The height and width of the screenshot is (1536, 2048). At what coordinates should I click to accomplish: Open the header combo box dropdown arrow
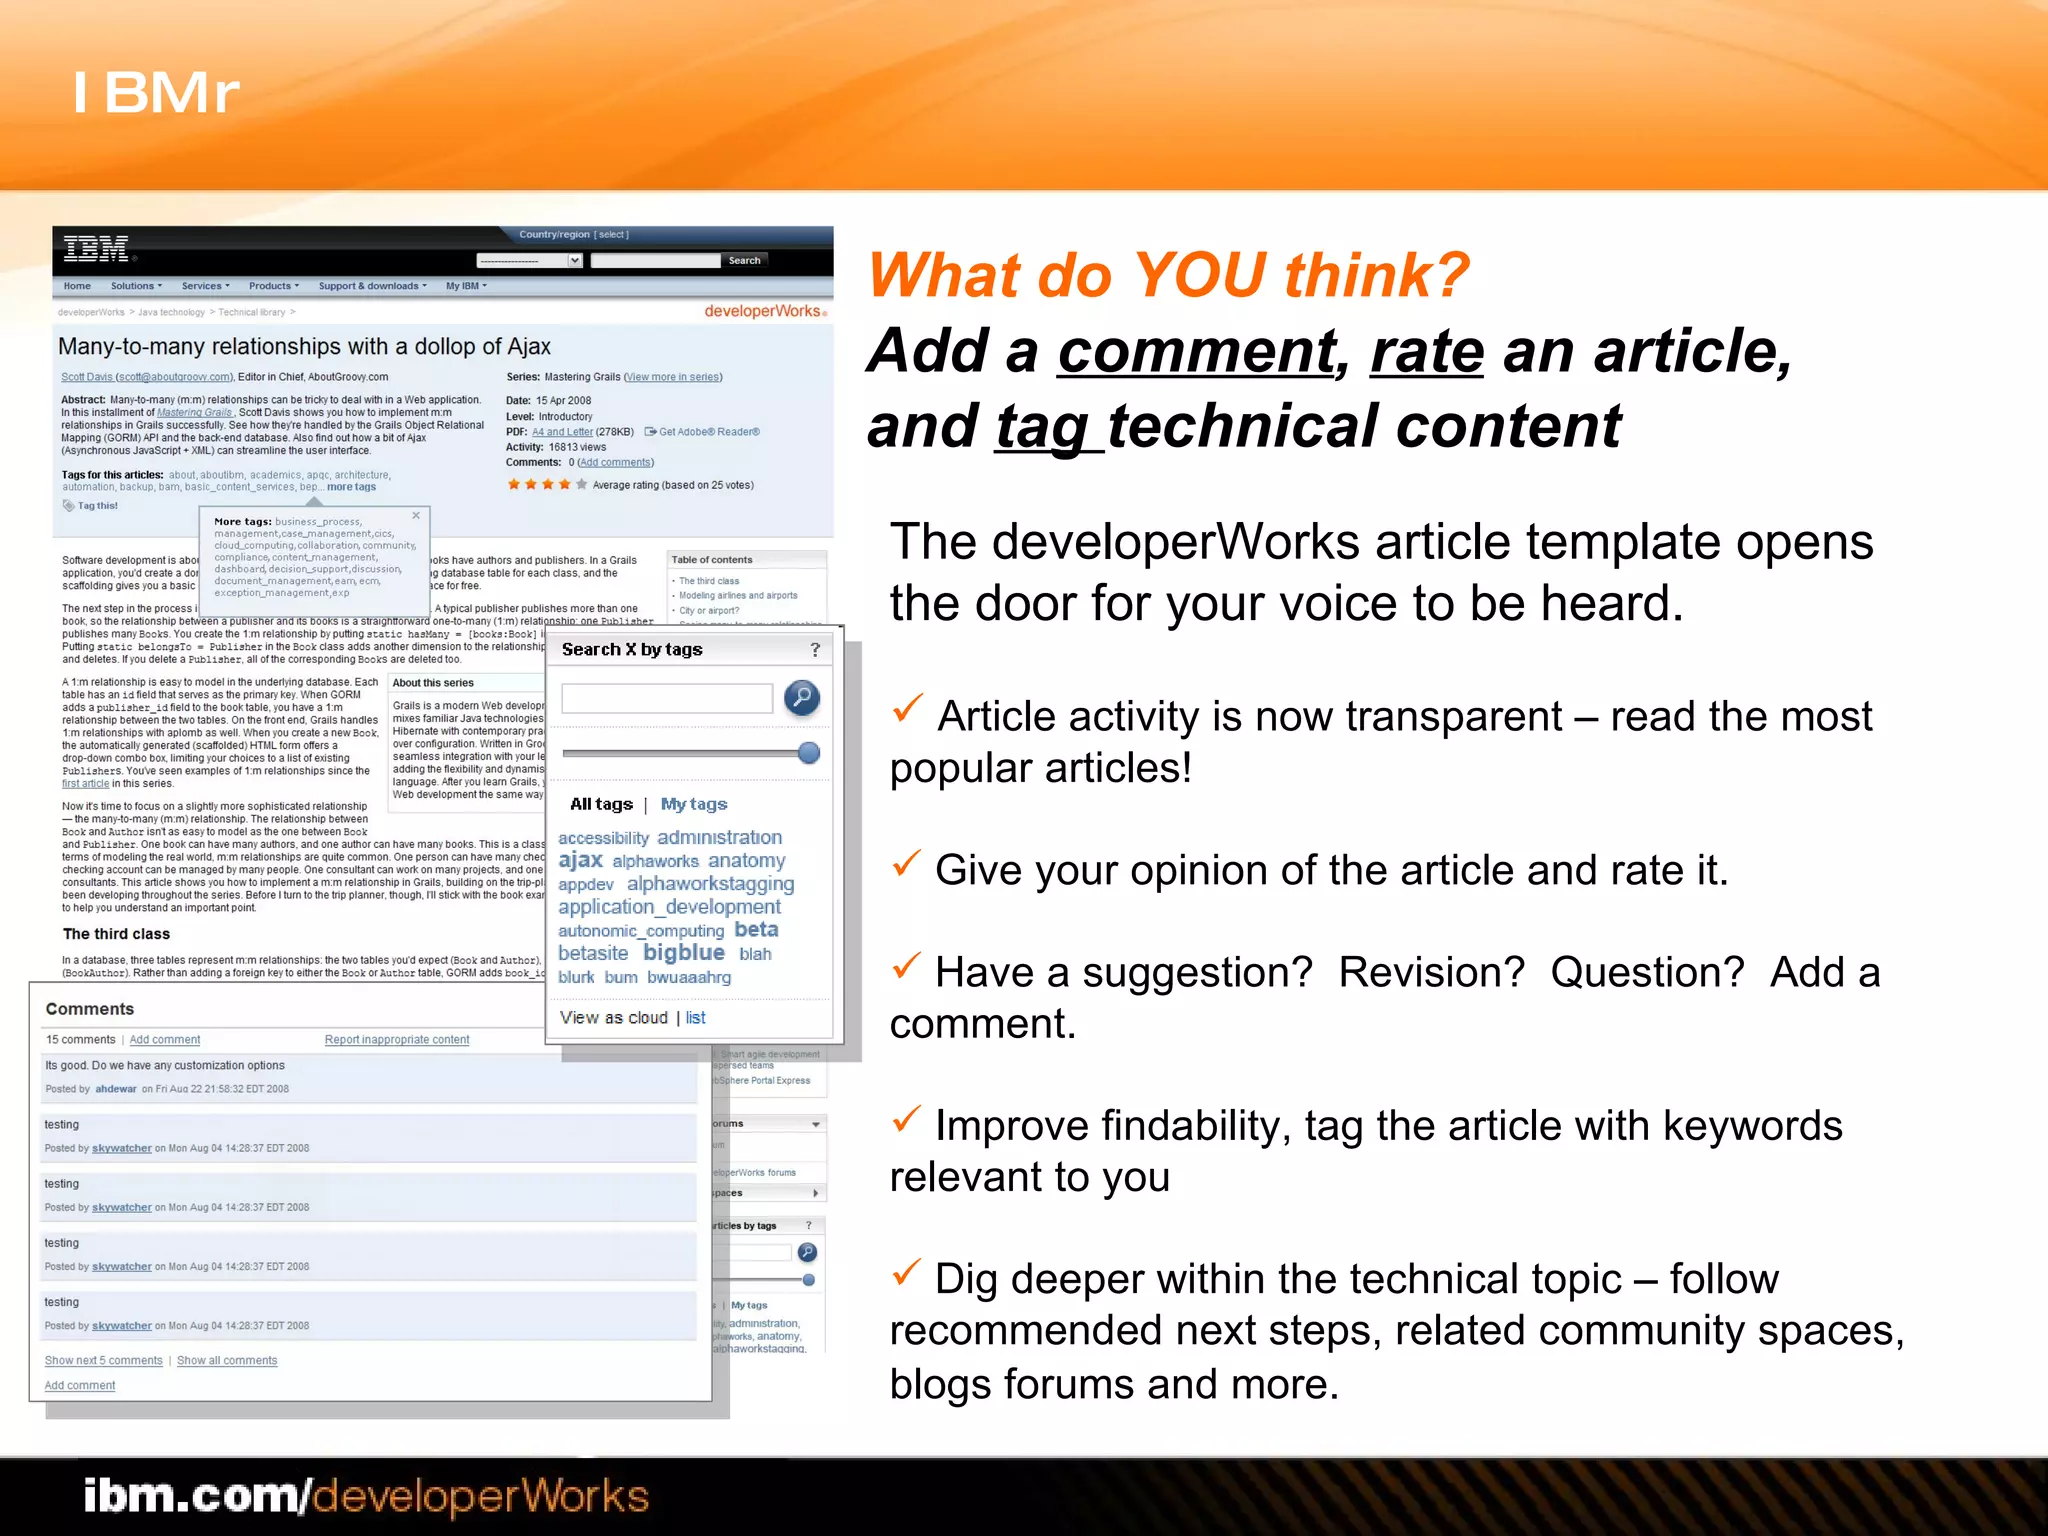pos(575,261)
